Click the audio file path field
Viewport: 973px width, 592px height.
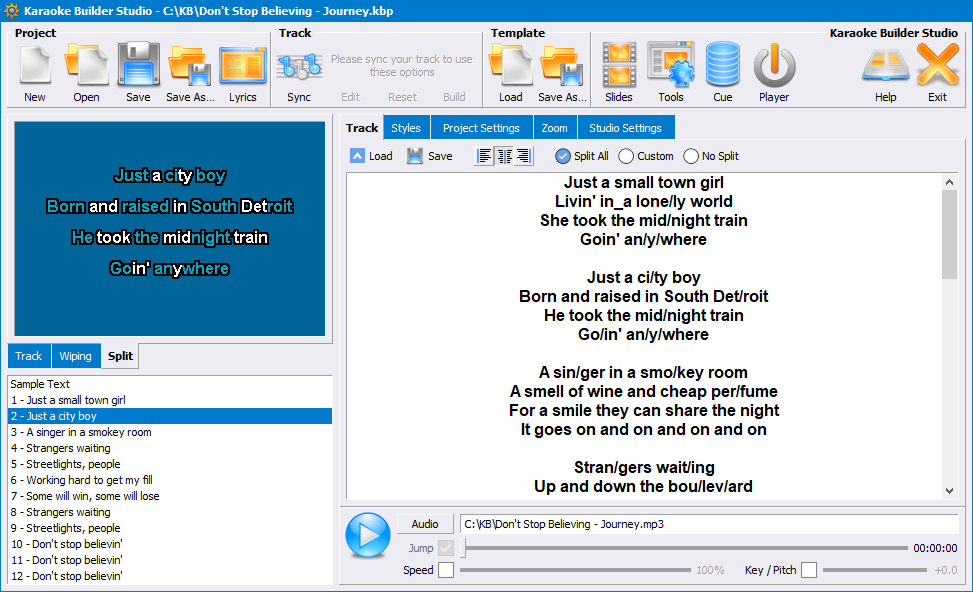(x=709, y=524)
